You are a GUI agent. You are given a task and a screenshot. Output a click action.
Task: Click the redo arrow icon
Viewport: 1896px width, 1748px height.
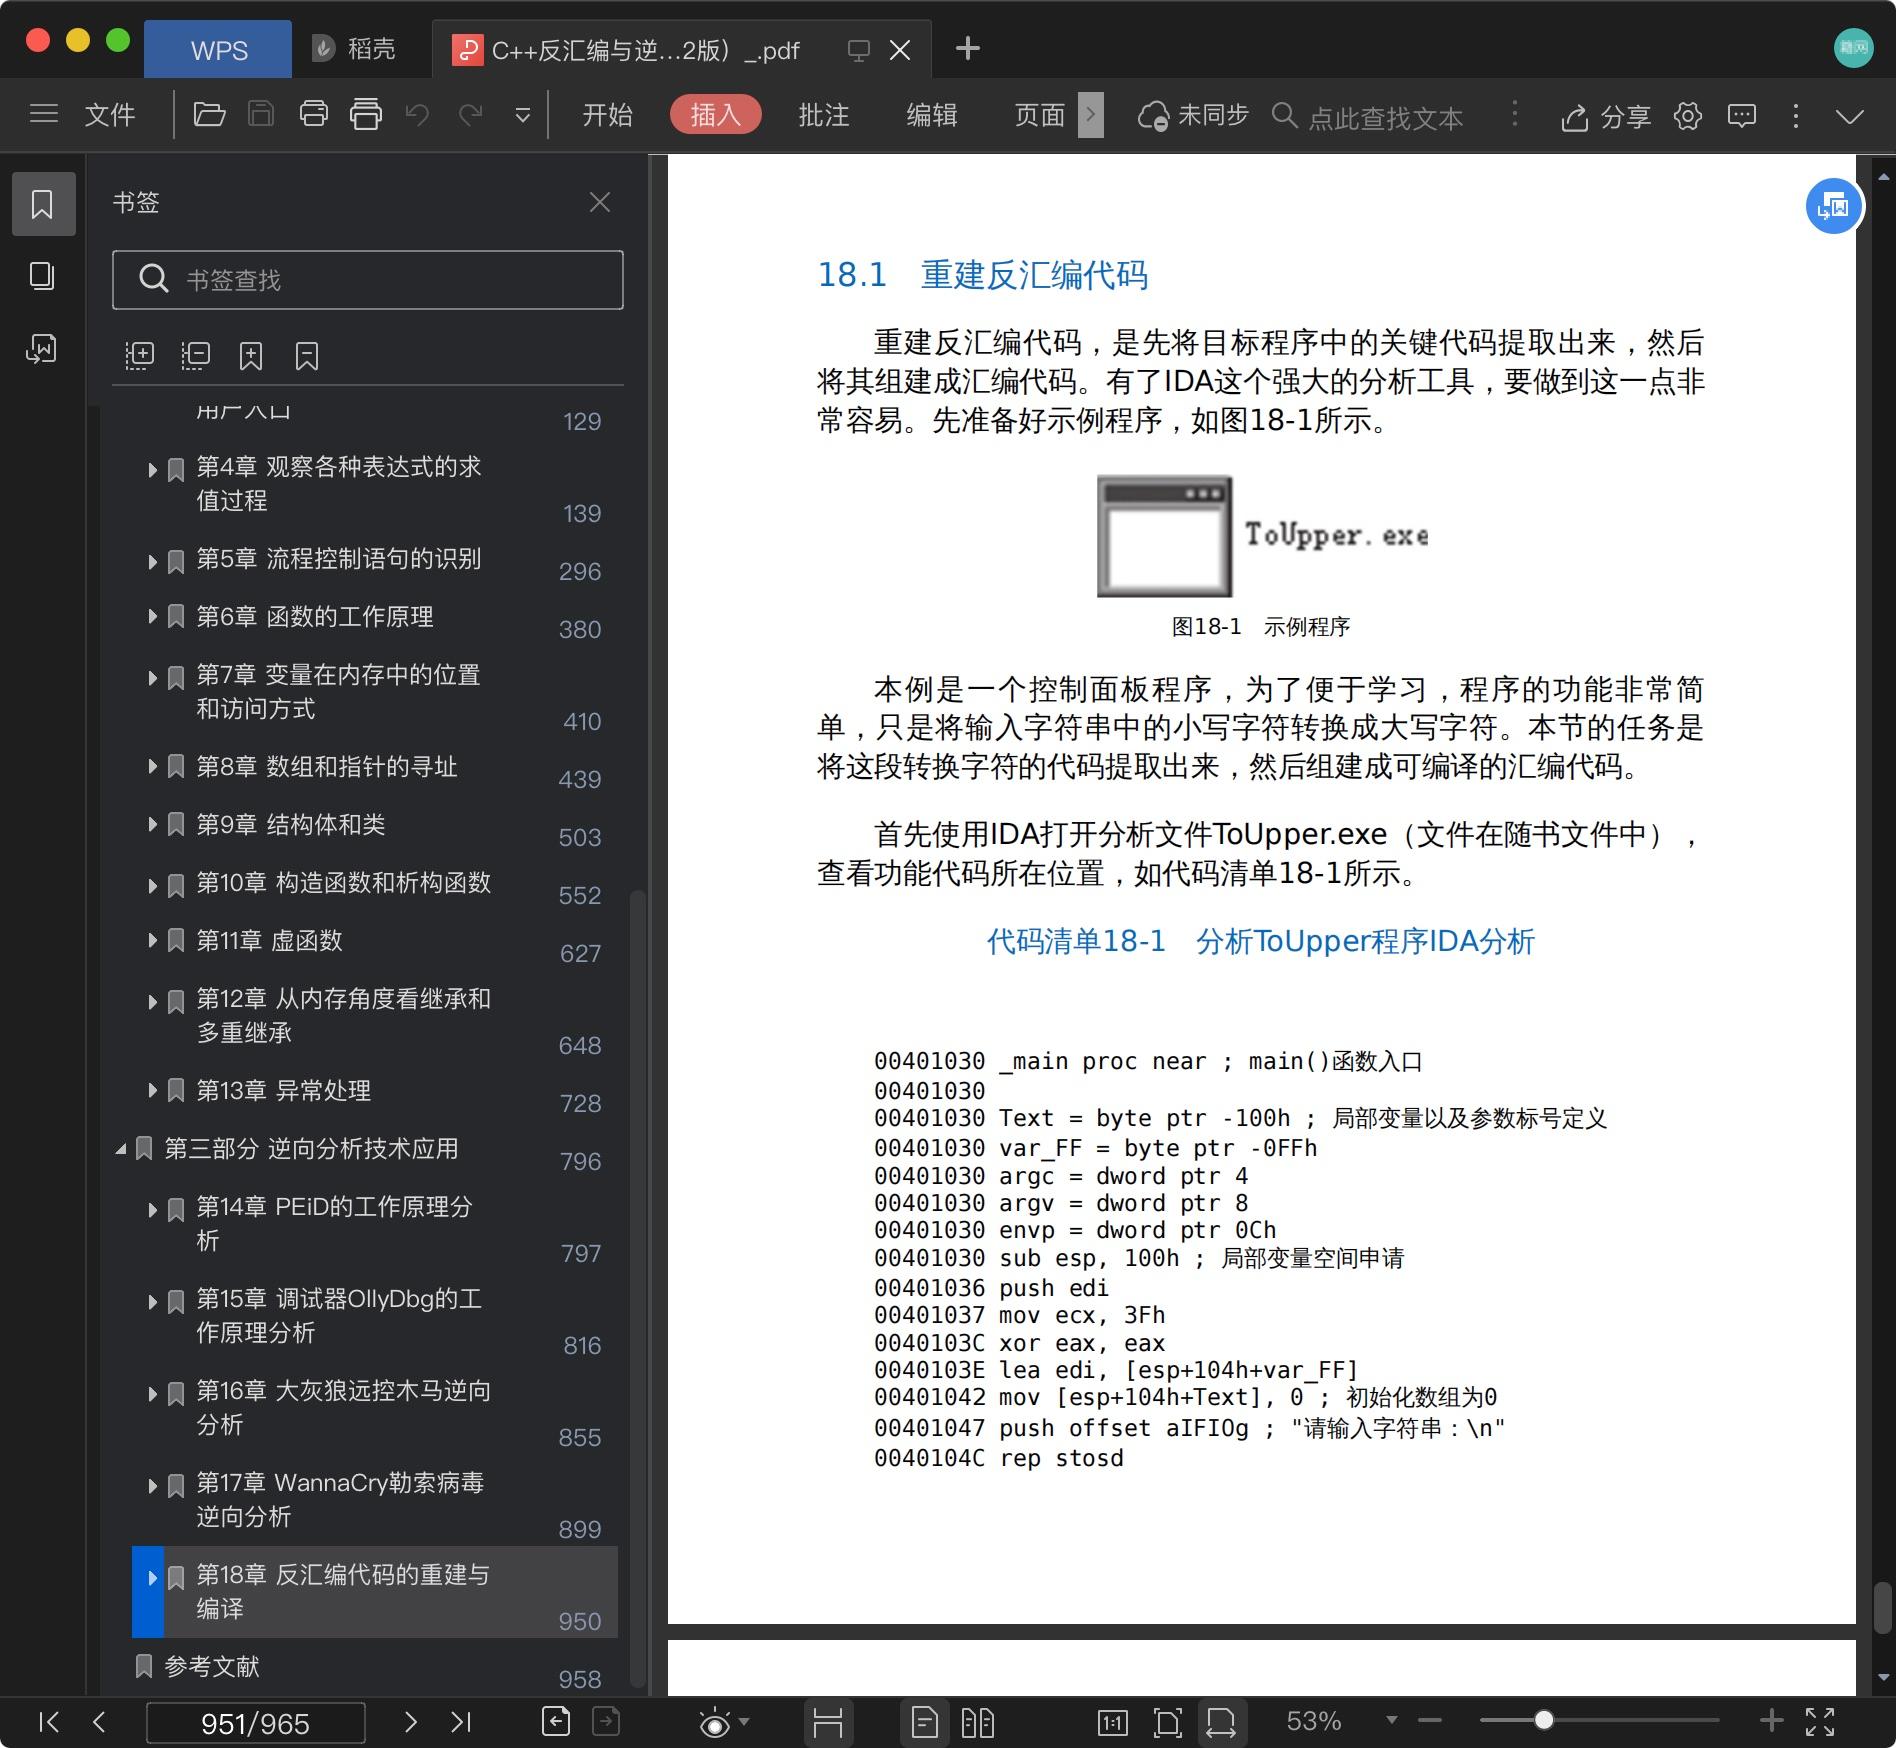(470, 114)
